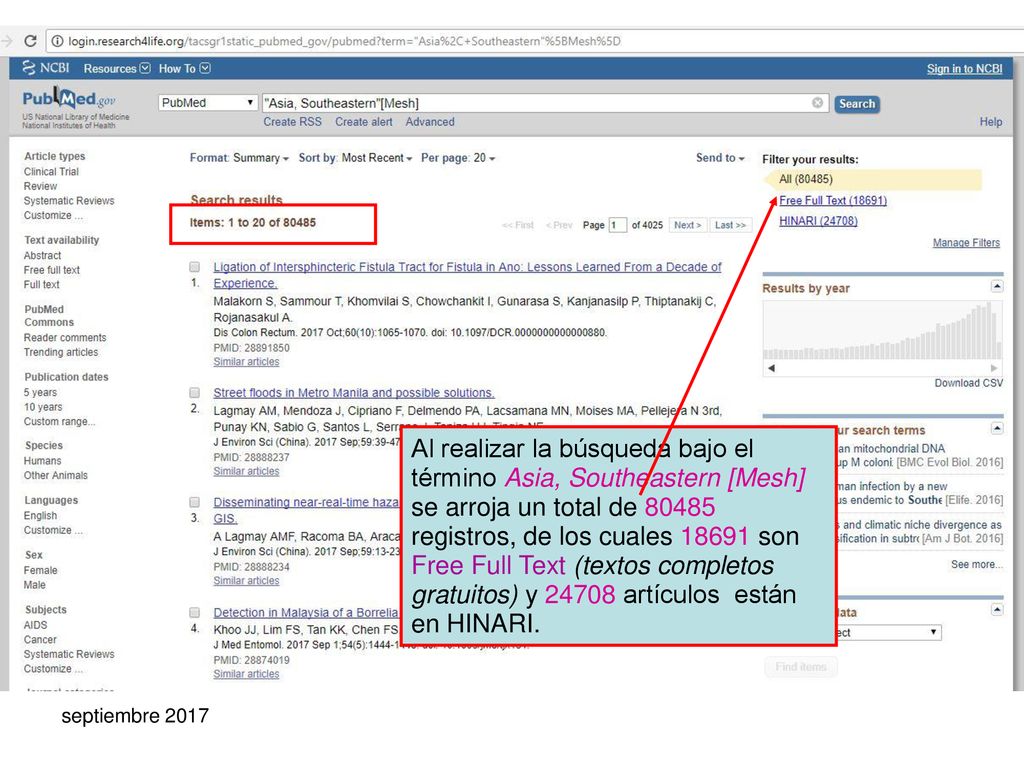The height and width of the screenshot is (768, 1024).
Task: Click See more search terms
Action: click(976, 564)
